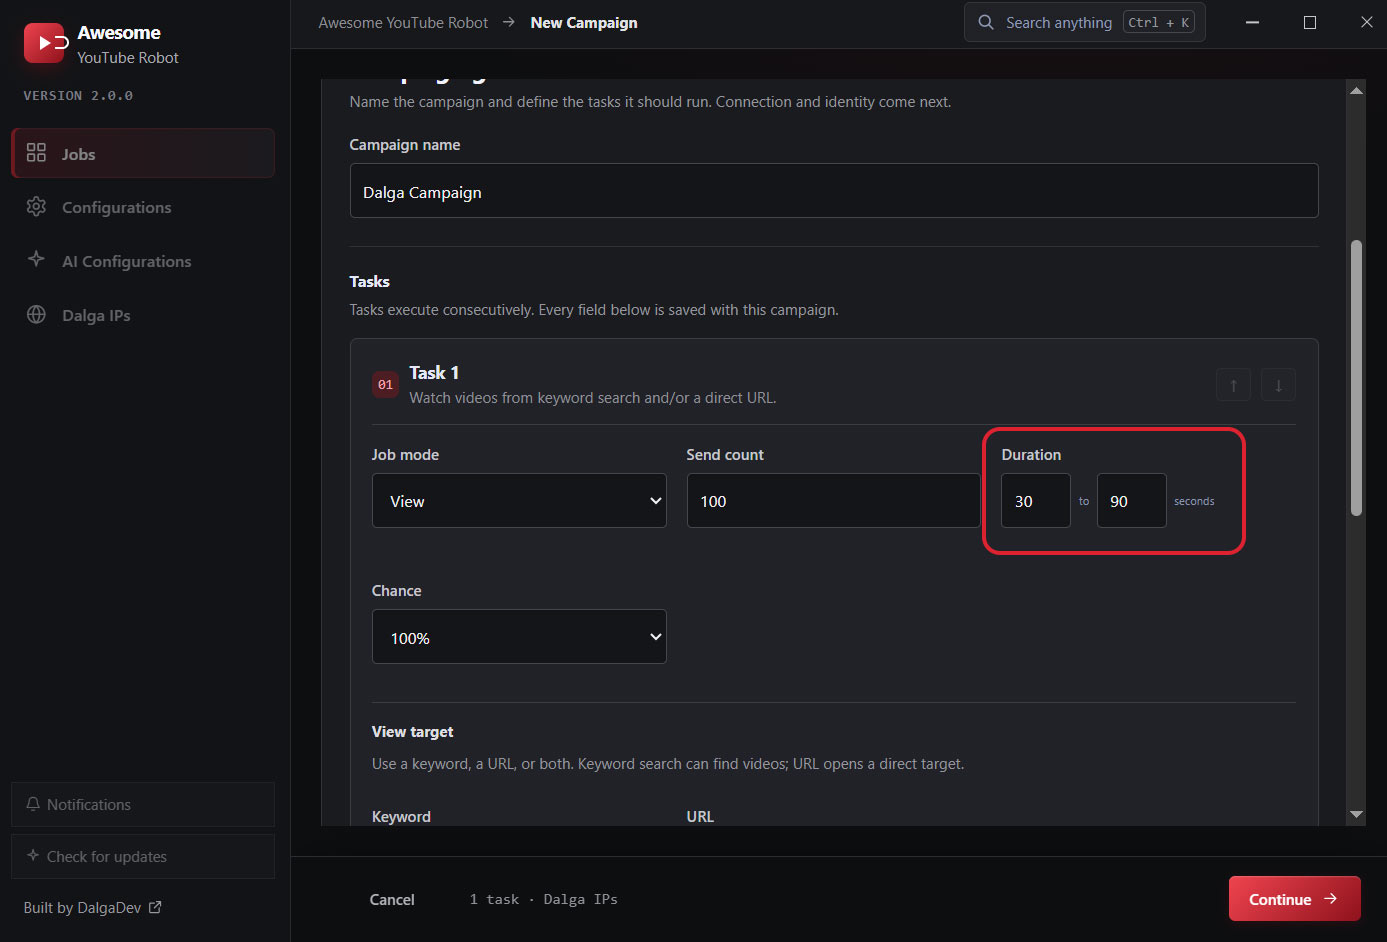Click the Awesome YouTube Robot logo icon
This screenshot has height=942, width=1387.
(44, 43)
